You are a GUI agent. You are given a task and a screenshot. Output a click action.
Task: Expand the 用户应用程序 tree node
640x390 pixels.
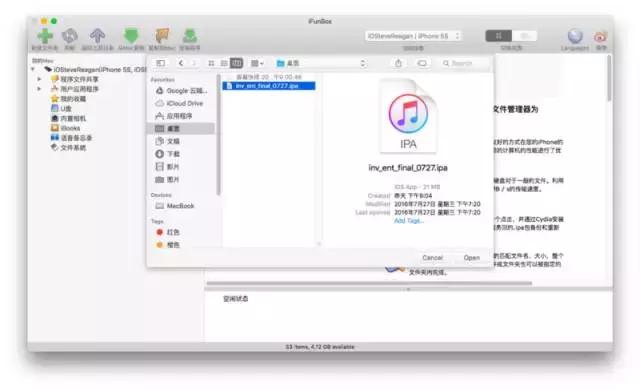(39, 89)
